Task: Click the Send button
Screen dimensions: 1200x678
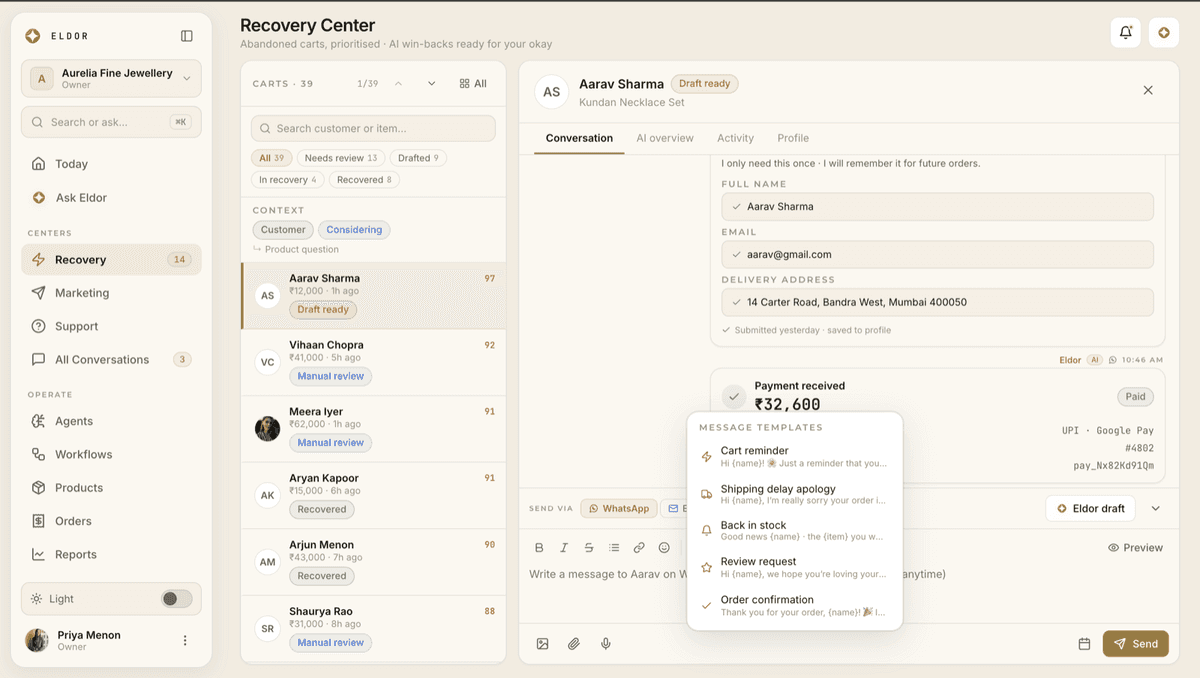Action: 1136,644
